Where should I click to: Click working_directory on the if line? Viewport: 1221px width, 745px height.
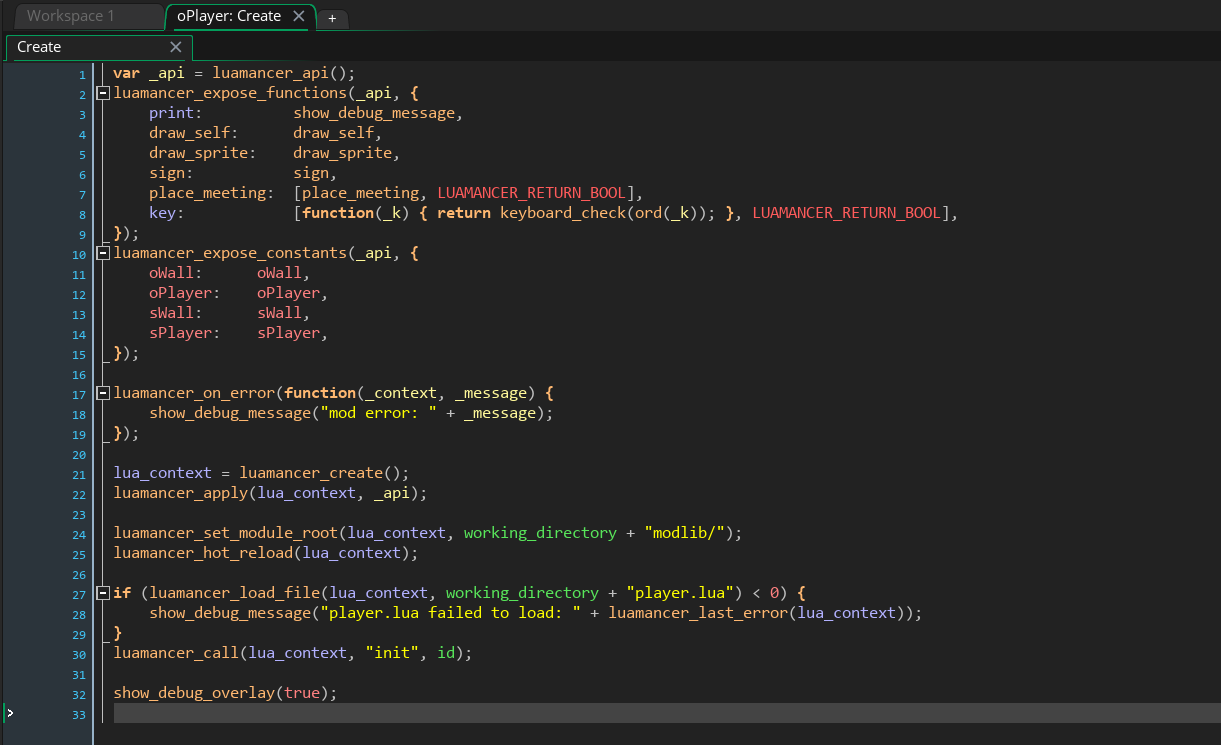click(522, 593)
